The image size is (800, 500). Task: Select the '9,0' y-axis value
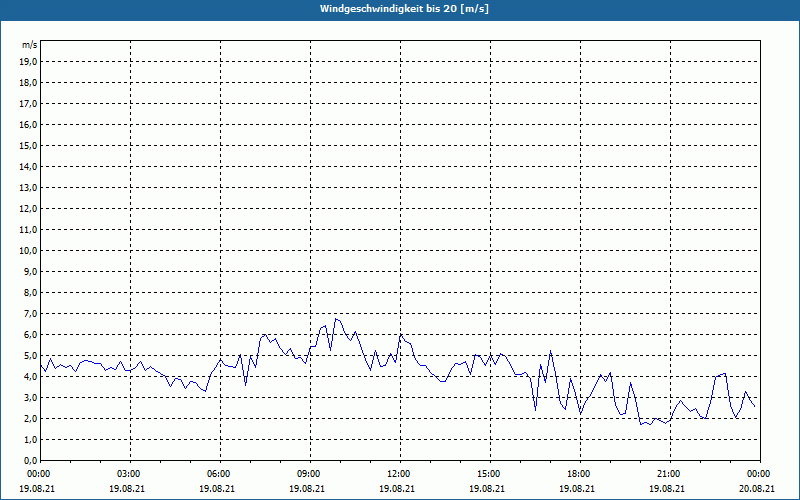click(x=30, y=271)
